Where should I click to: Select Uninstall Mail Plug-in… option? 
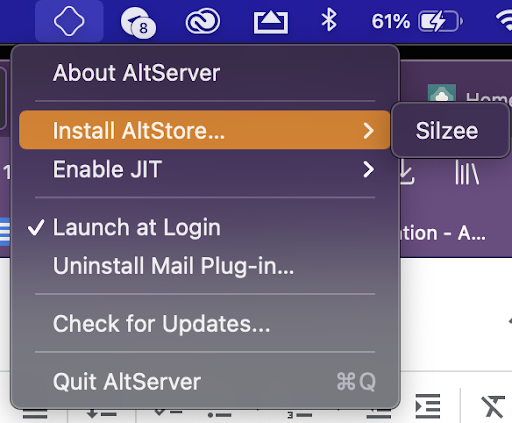205,266
